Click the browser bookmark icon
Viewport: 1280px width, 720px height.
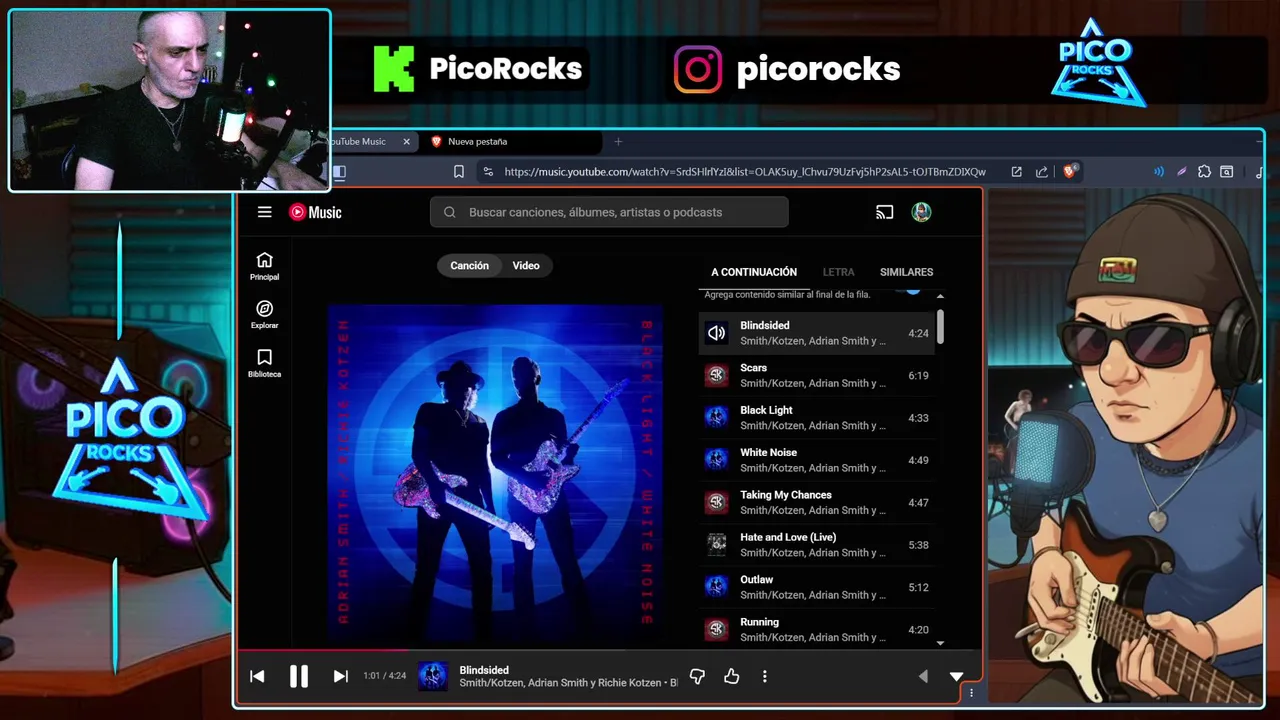tap(459, 172)
